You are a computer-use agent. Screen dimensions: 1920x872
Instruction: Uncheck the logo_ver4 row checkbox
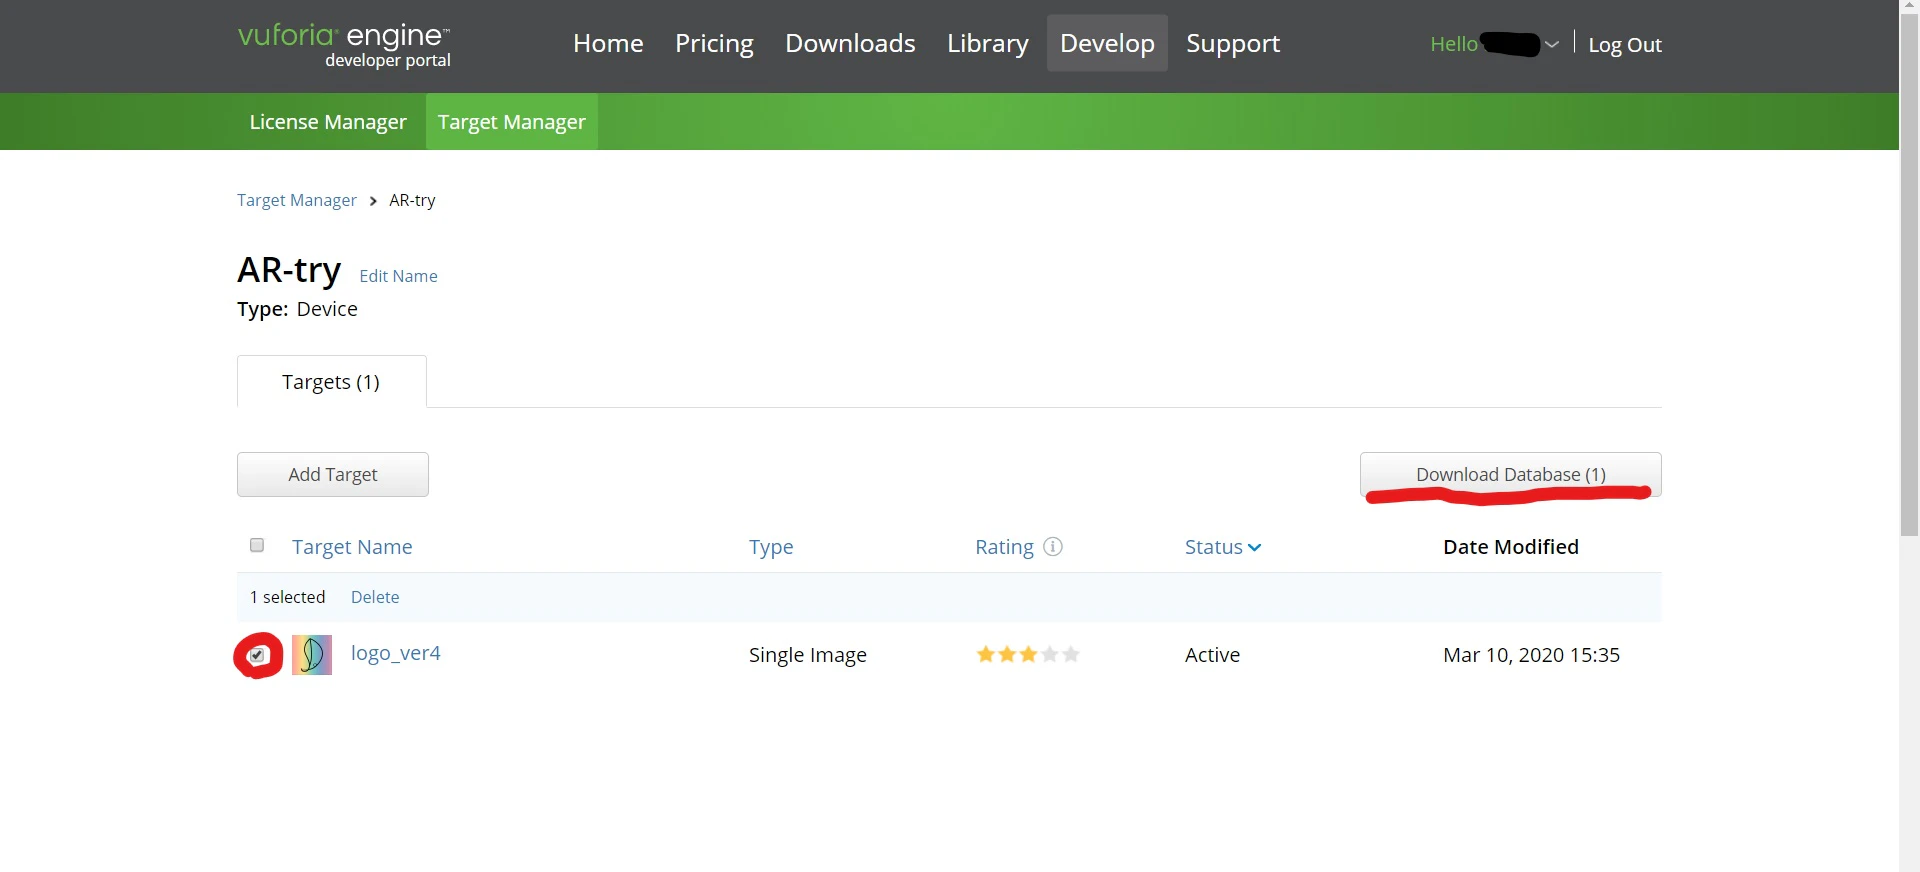(257, 655)
